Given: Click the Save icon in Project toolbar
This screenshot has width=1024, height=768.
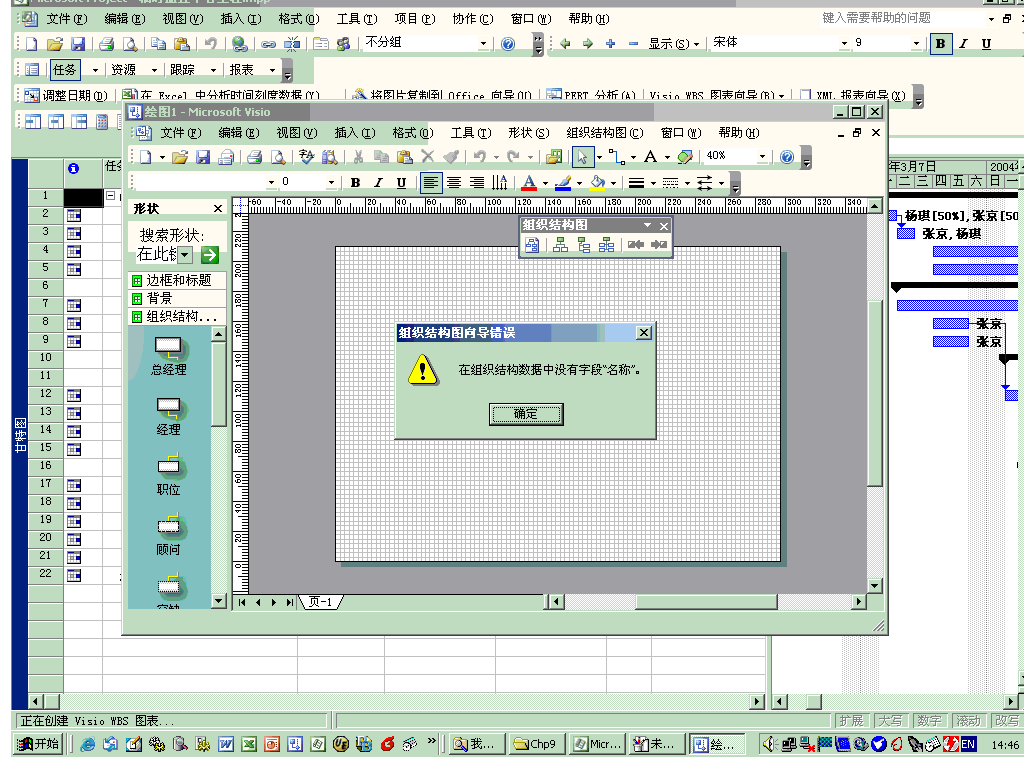Looking at the screenshot, I should pyautogui.click(x=78, y=44).
